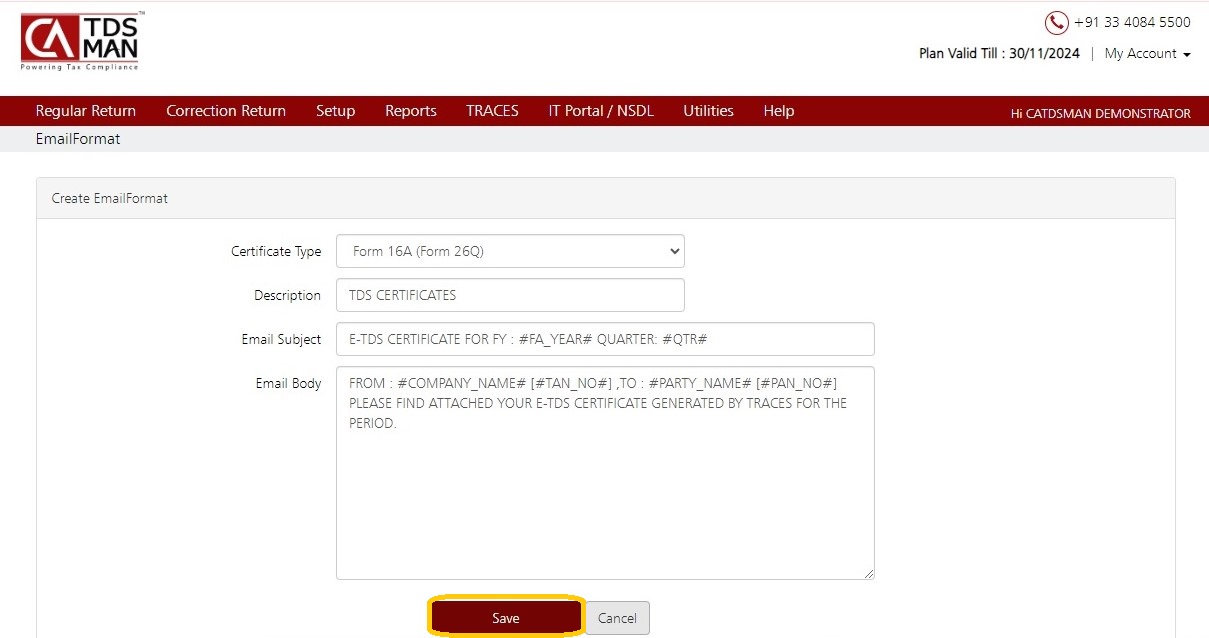Grab the Email Body resize handle
The height and width of the screenshot is (638, 1209).
click(x=868, y=573)
